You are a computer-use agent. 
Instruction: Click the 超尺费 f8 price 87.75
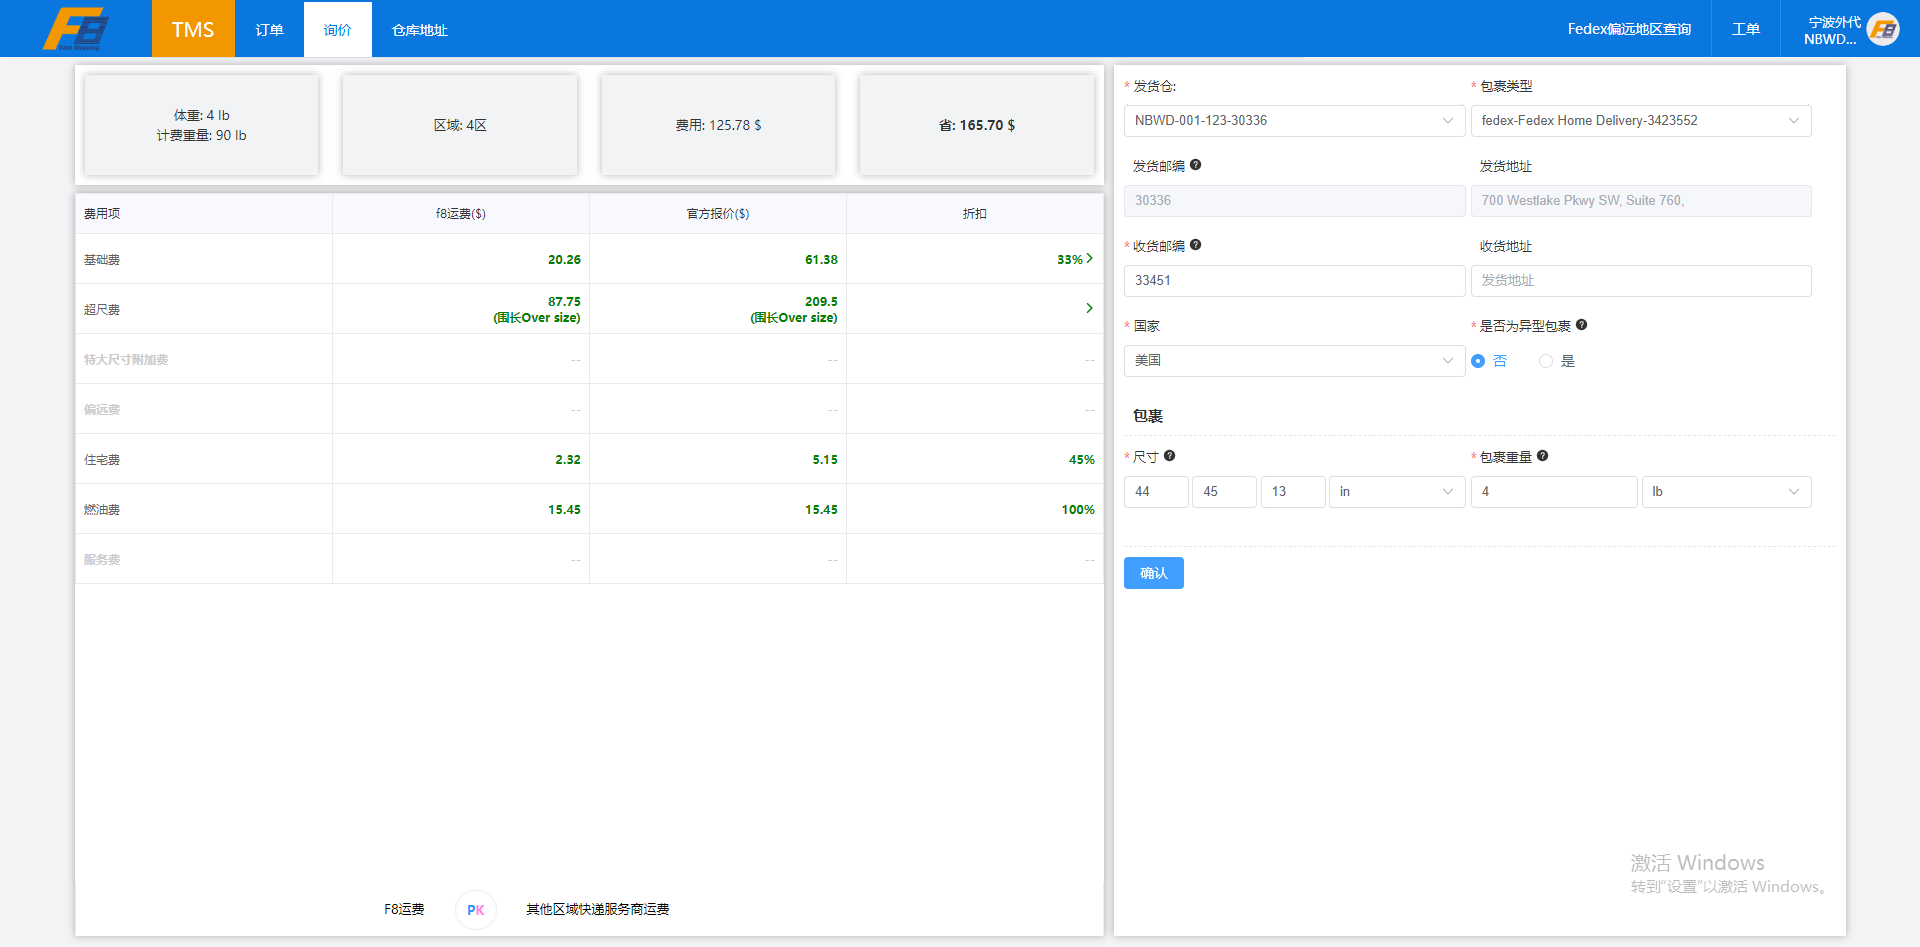pyautogui.click(x=564, y=302)
